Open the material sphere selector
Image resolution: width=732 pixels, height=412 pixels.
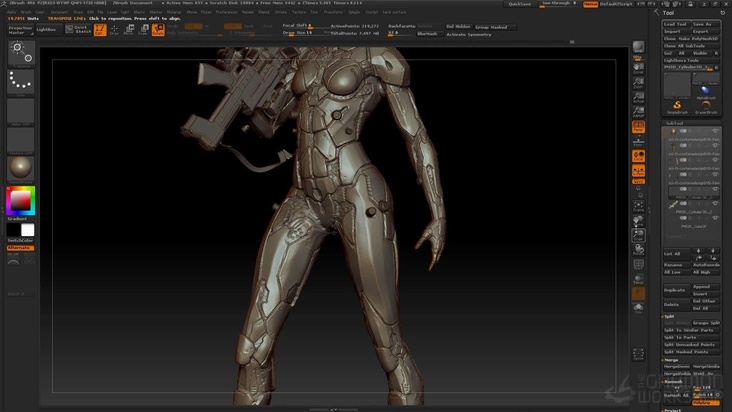[21, 169]
